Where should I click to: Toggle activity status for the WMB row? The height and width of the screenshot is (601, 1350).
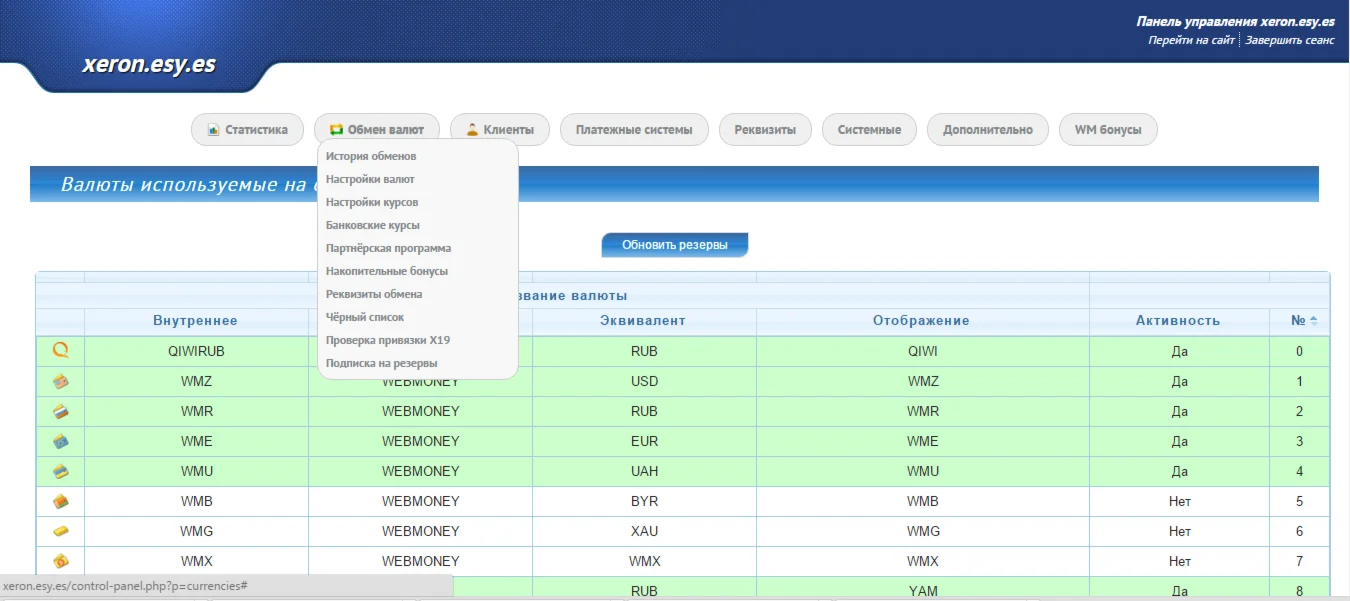tap(1179, 501)
